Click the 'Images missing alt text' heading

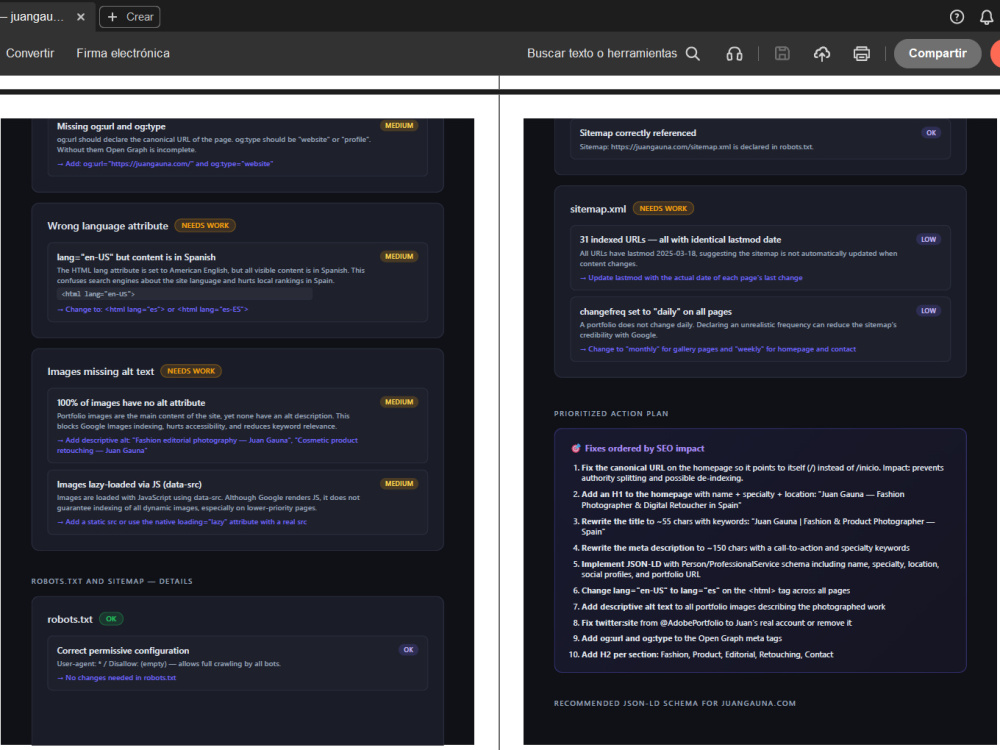101,372
